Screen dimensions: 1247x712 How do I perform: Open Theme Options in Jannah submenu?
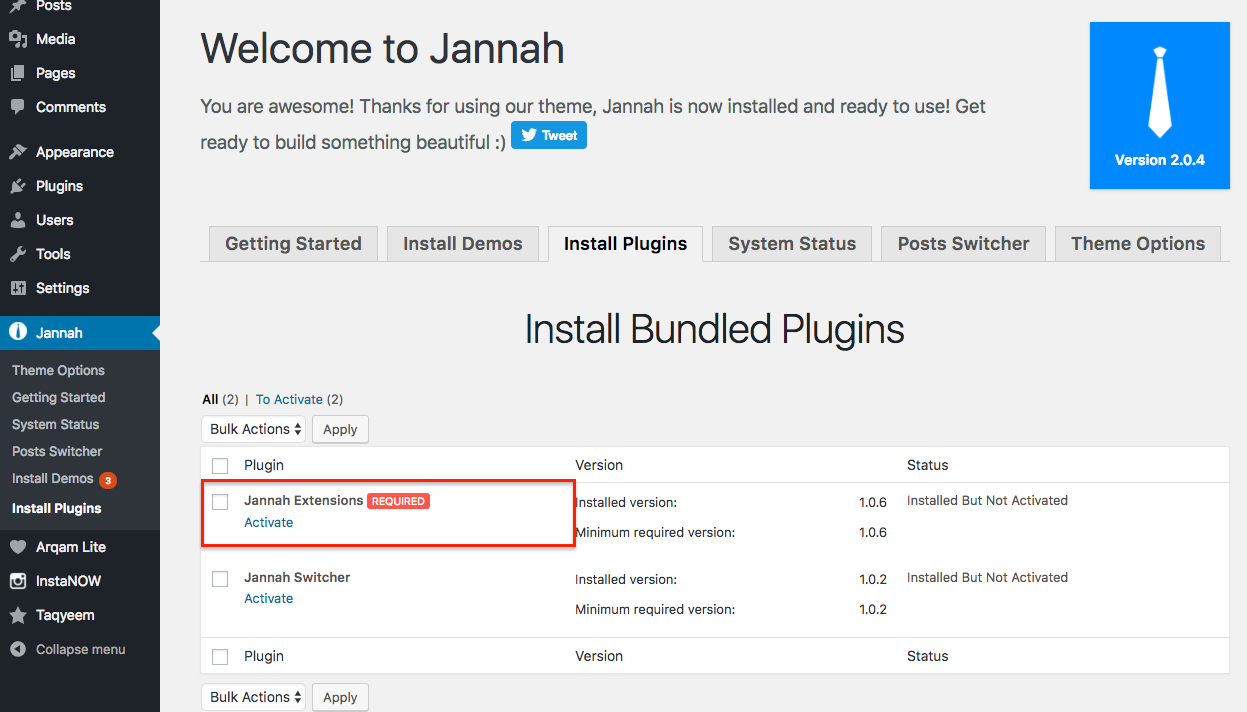pos(58,370)
